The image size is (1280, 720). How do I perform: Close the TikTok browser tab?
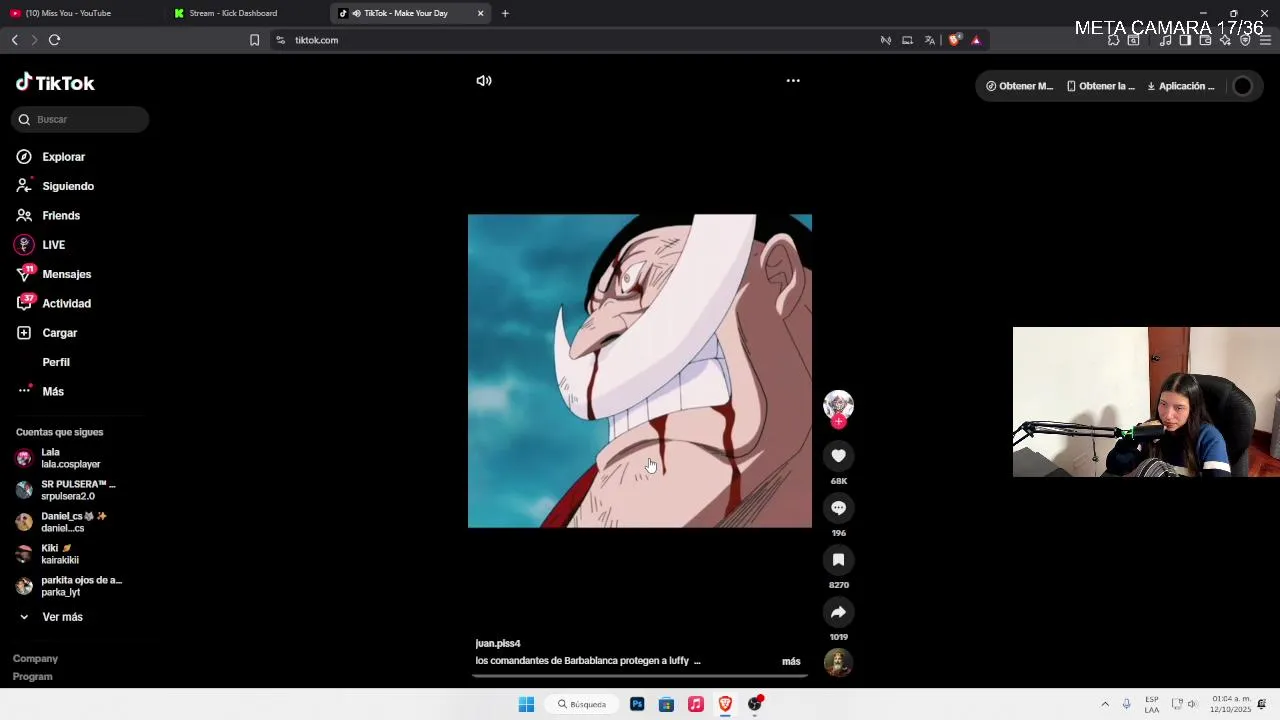coord(480,13)
